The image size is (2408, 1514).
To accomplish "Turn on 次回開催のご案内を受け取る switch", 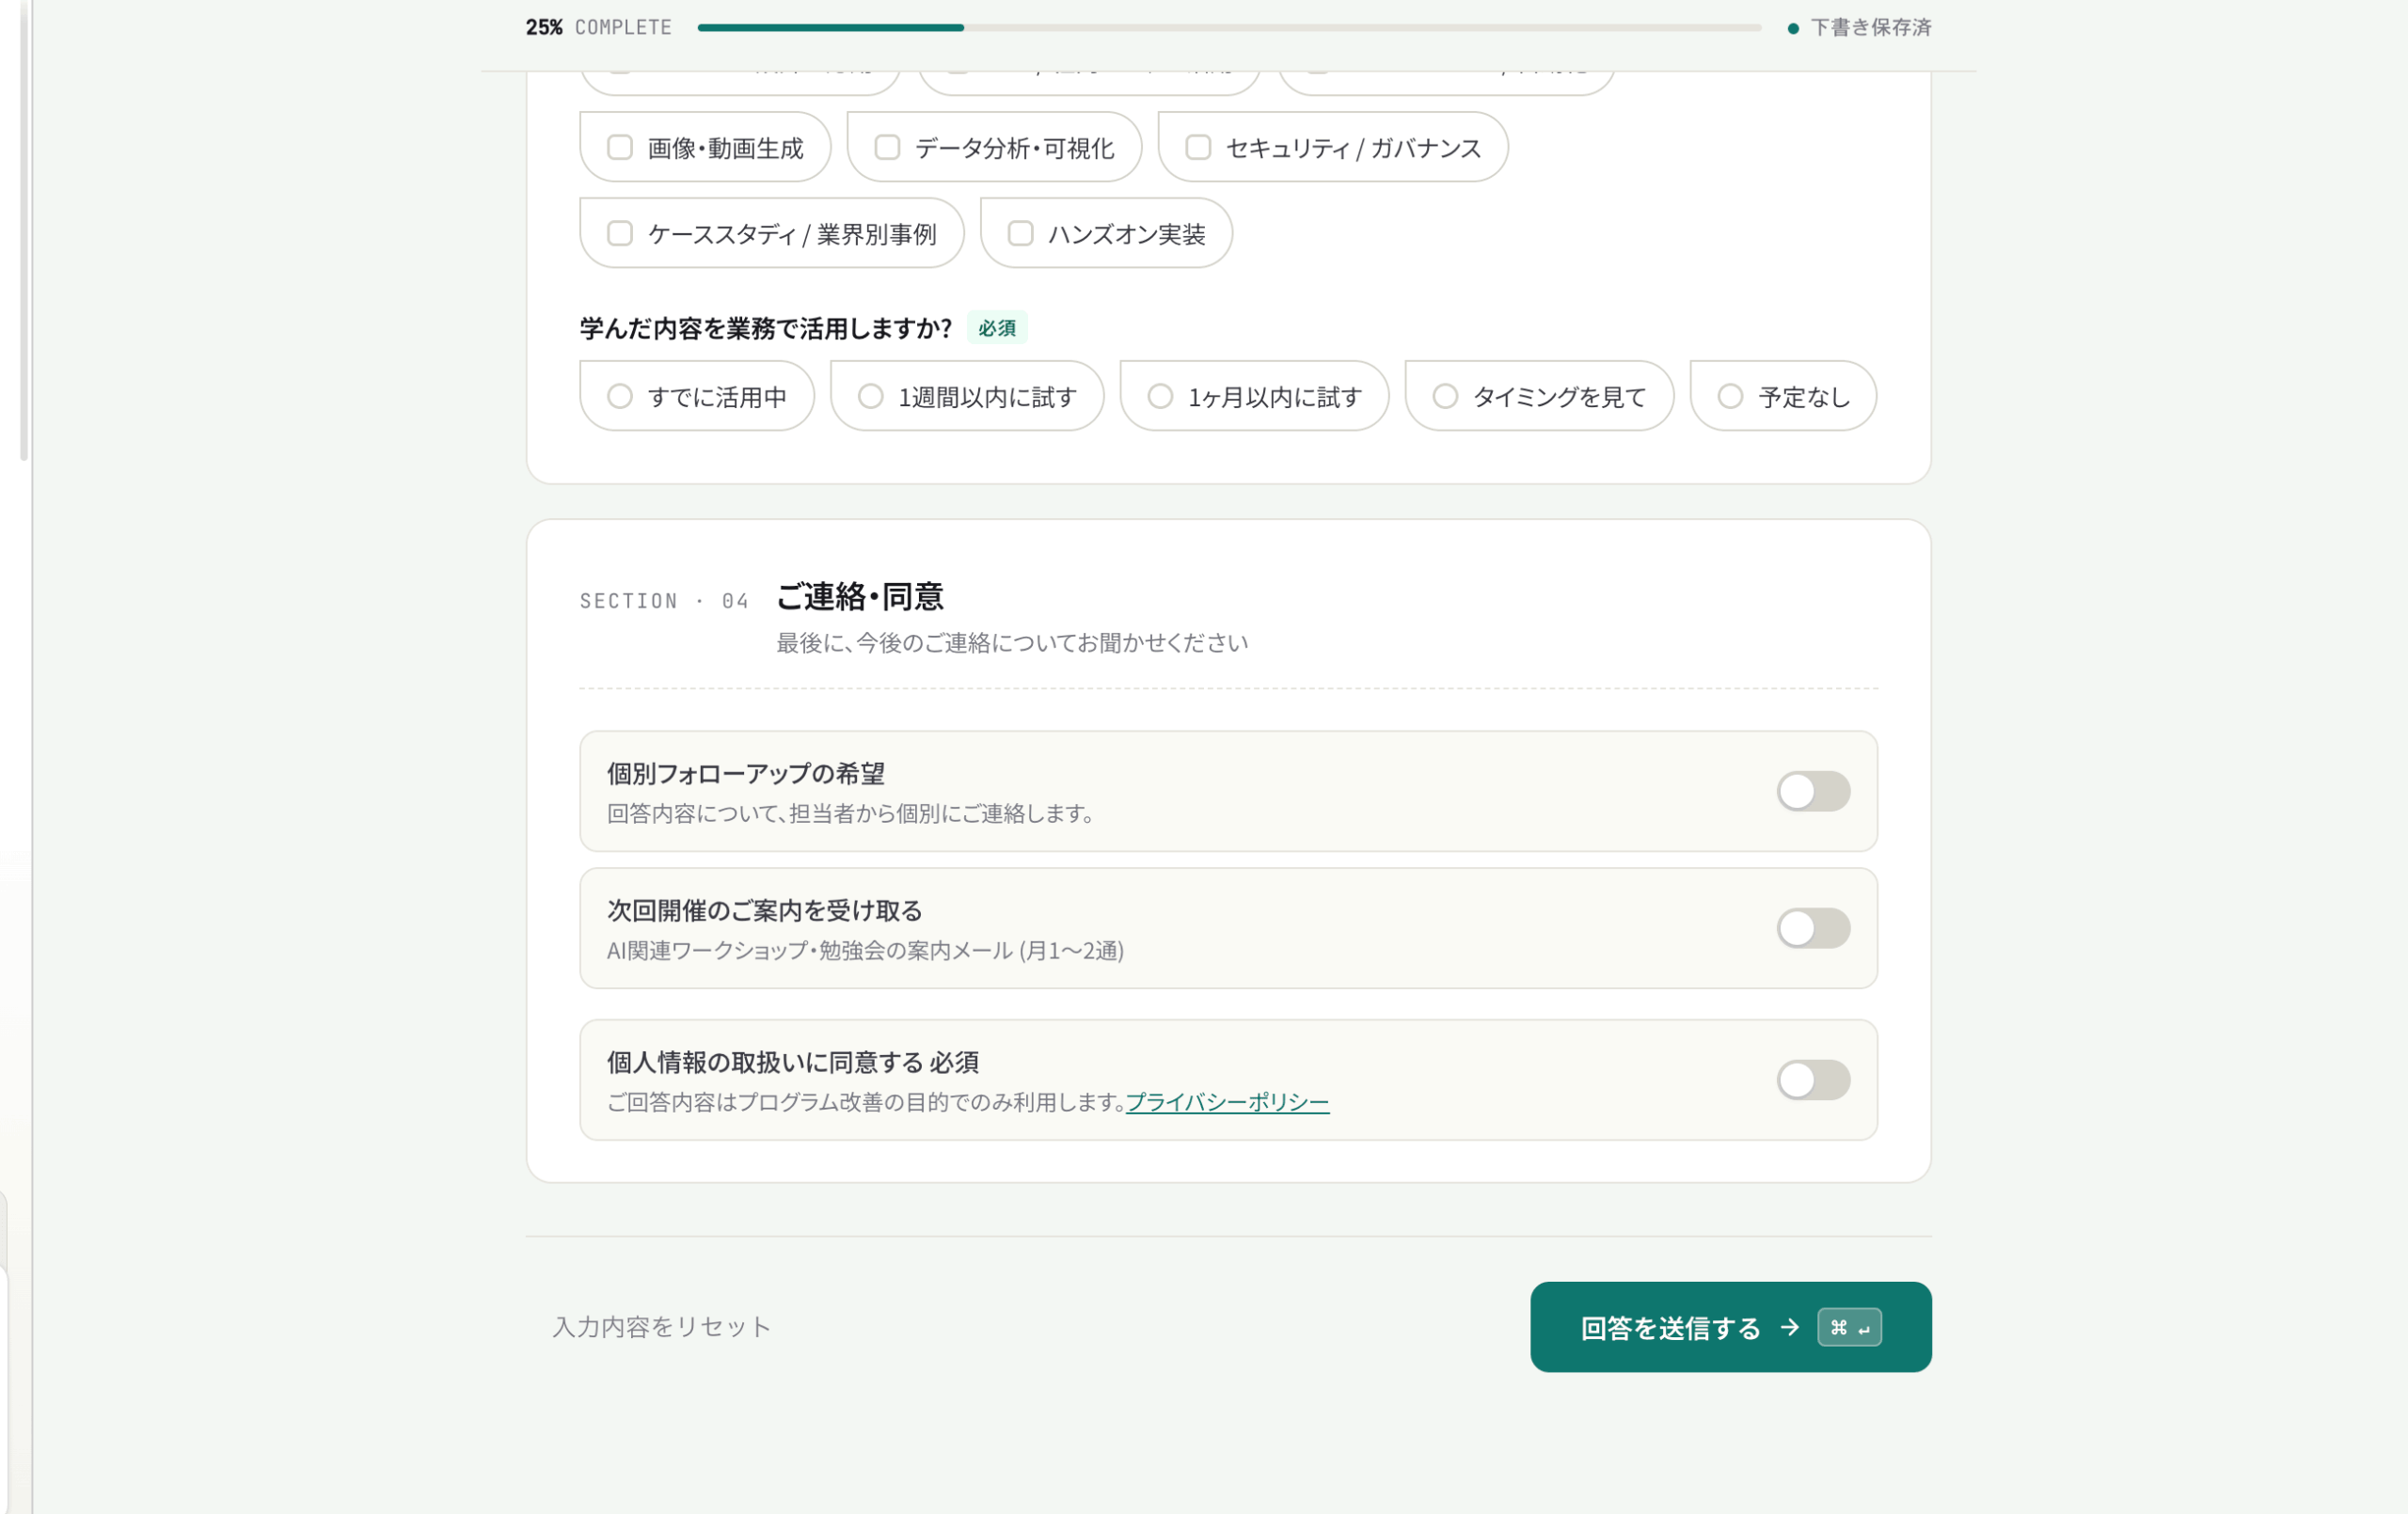I will (1813, 929).
